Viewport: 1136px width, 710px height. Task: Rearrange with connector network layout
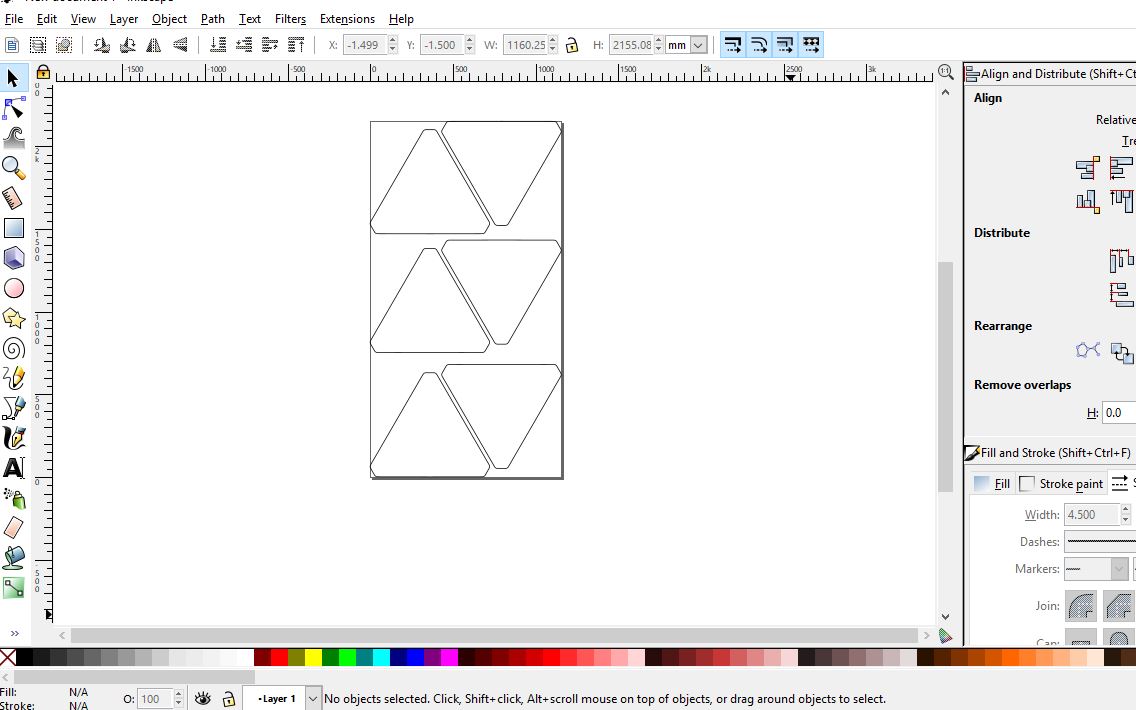(1087, 351)
